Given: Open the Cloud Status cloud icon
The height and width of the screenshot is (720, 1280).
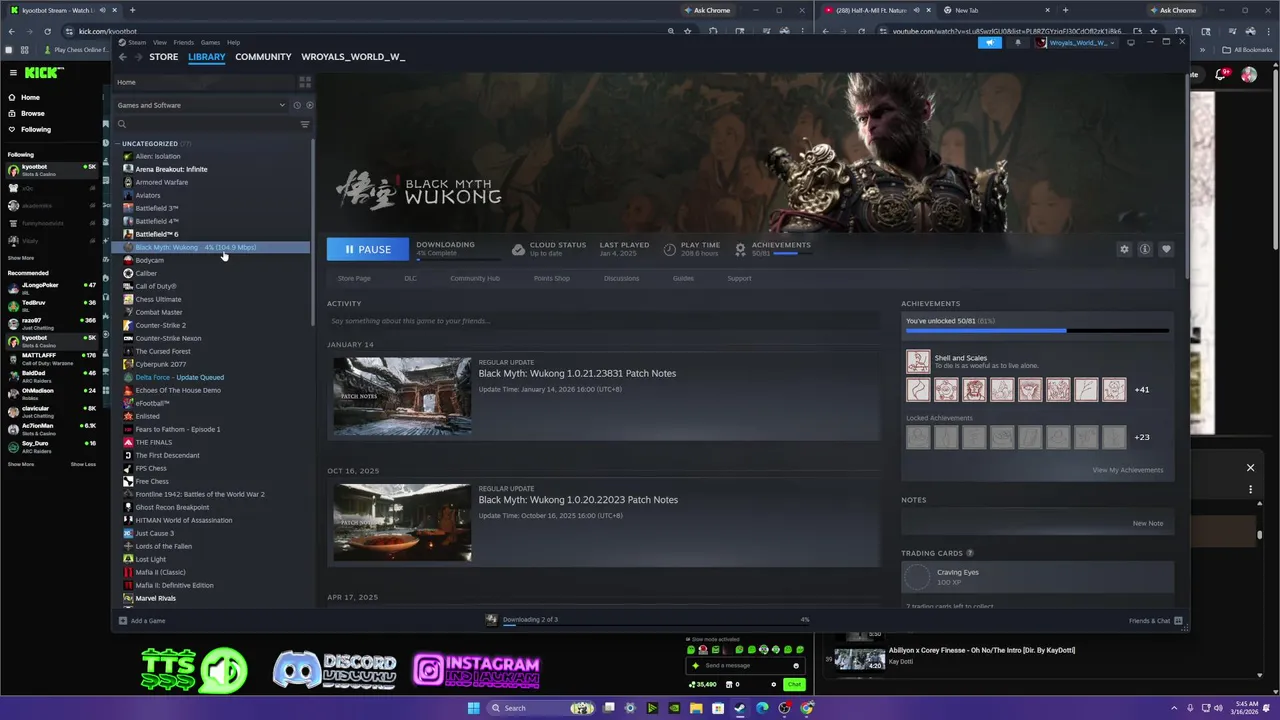Looking at the screenshot, I should tap(518, 249).
